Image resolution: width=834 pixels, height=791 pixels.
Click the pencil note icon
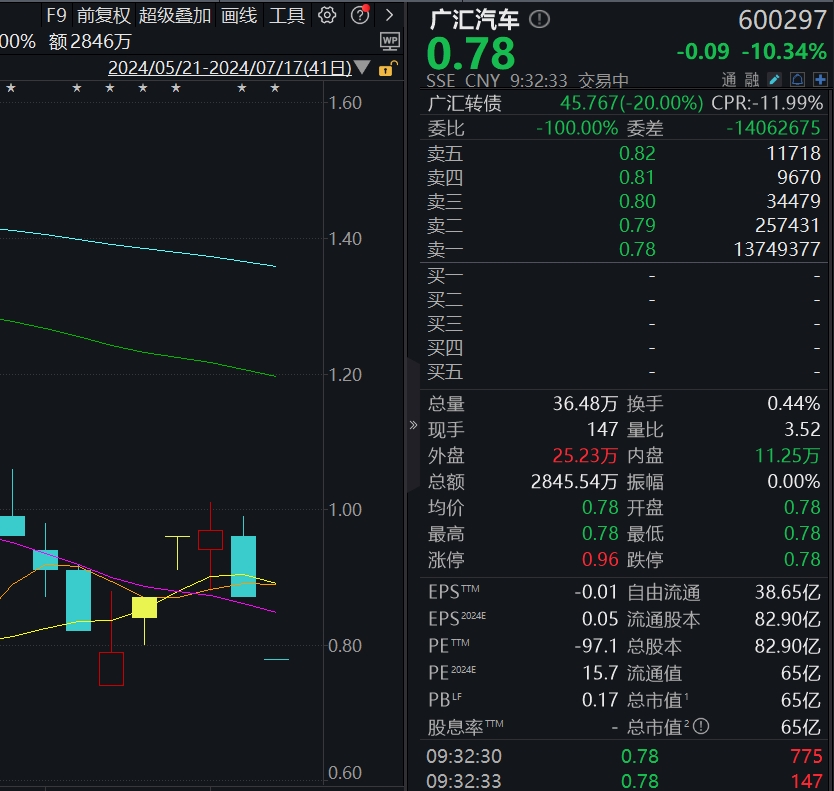(775, 80)
